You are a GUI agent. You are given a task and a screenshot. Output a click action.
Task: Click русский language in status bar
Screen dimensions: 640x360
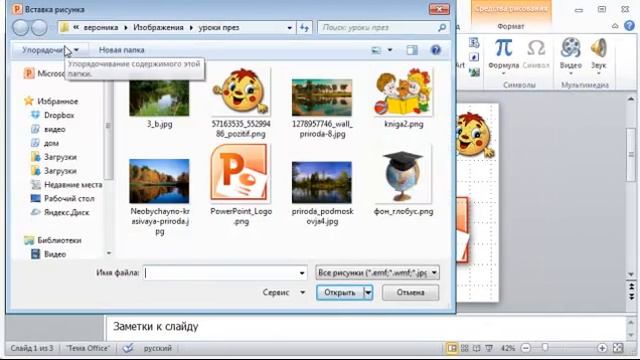point(158,348)
